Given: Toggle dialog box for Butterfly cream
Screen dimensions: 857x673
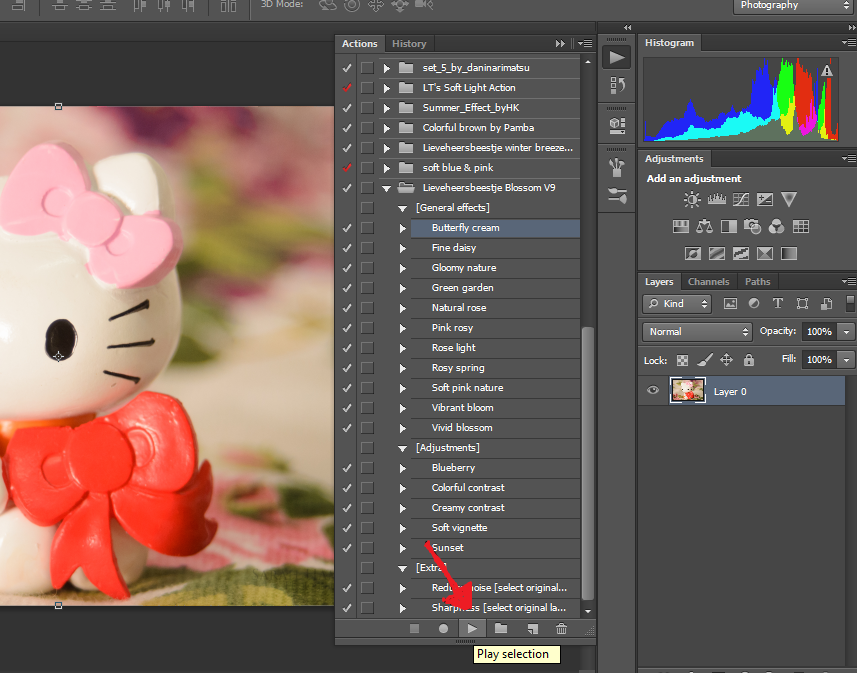Looking at the screenshot, I should [x=367, y=227].
